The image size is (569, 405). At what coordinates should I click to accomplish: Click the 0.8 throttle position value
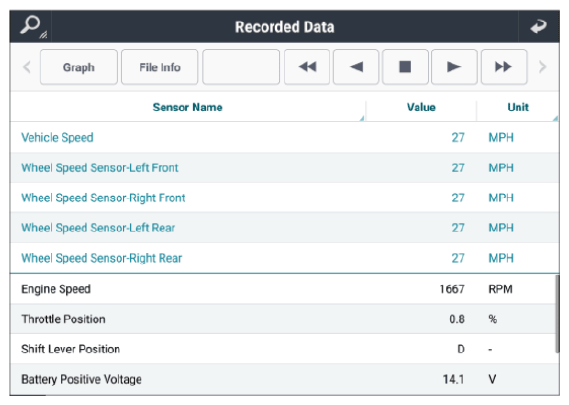[457, 319]
